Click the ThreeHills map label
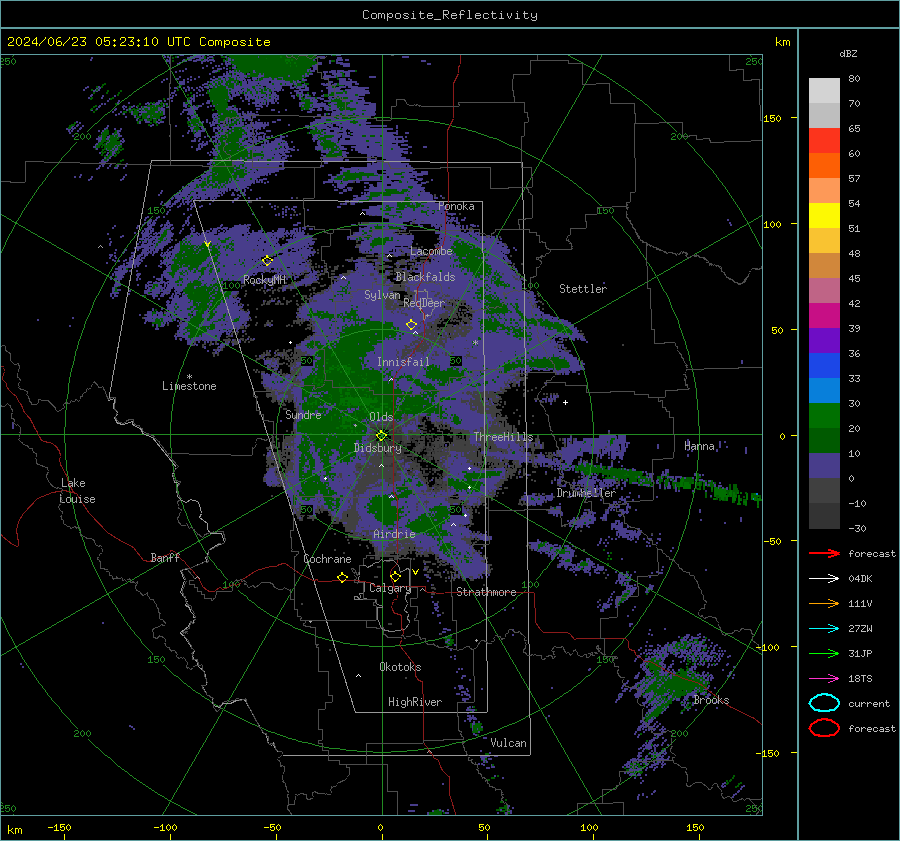The width and height of the screenshot is (900, 841). [x=503, y=437]
